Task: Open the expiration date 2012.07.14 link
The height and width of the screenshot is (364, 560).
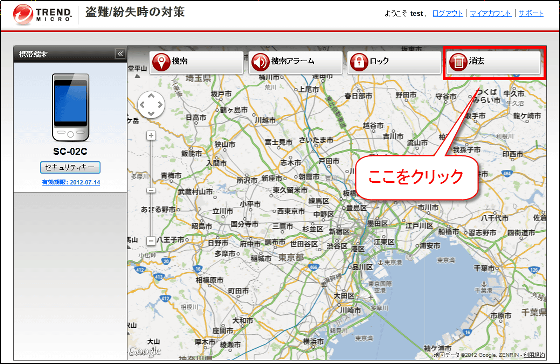Action: [71, 182]
